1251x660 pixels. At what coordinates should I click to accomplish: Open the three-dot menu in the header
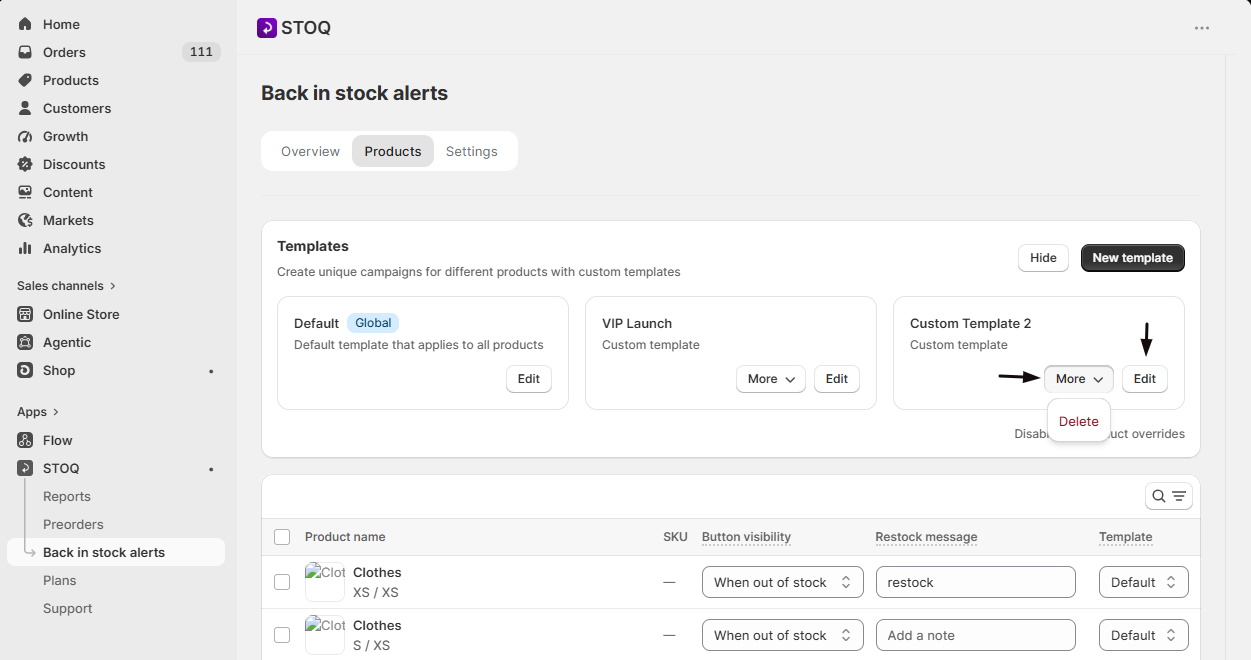[x=1202, y=28]
